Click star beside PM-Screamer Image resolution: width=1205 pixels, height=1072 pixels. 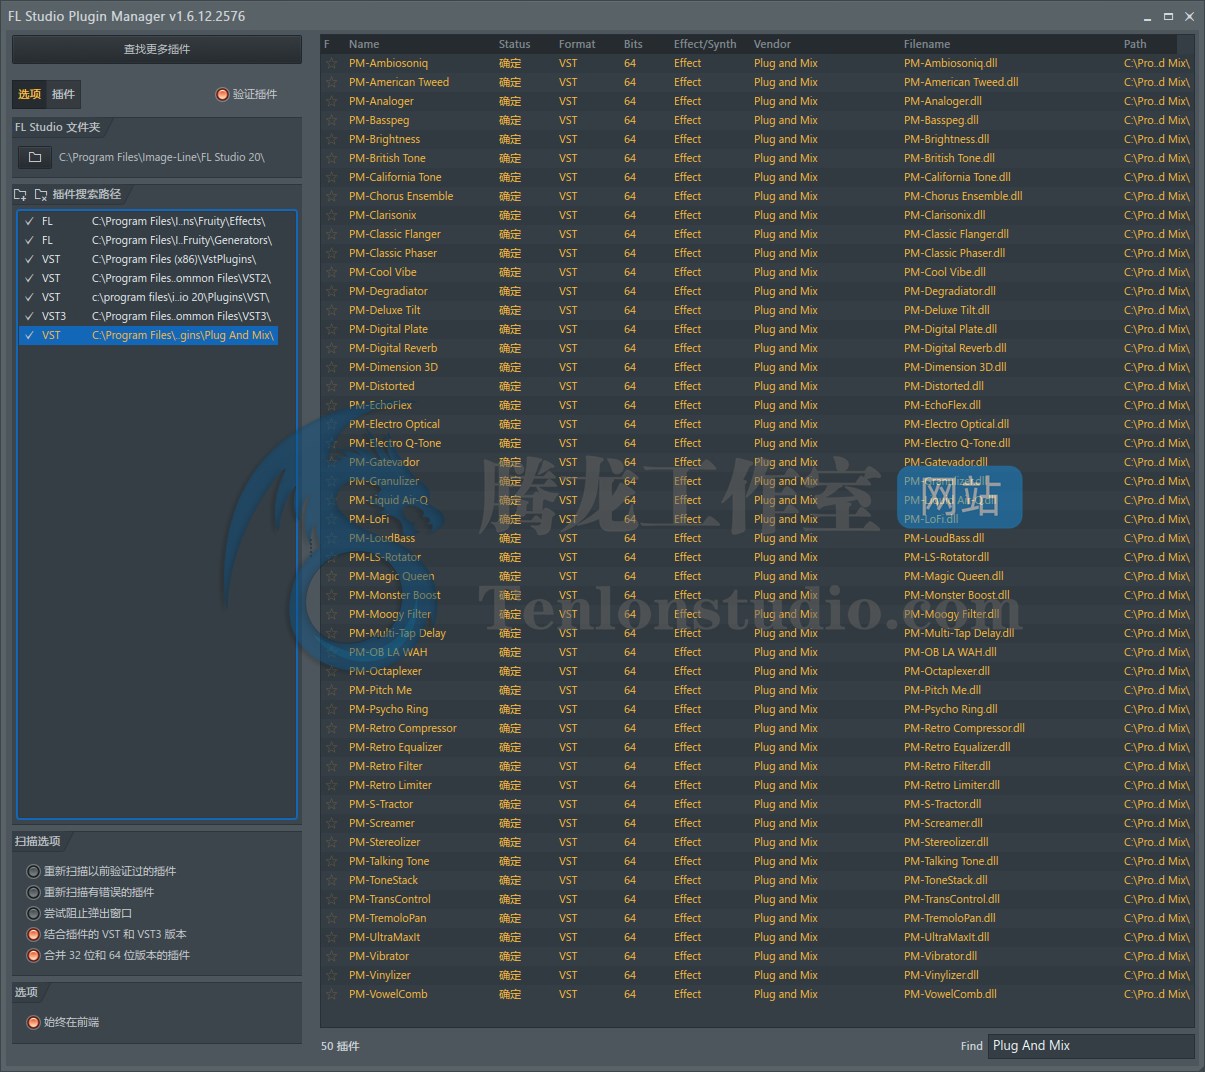pos(331,823)
